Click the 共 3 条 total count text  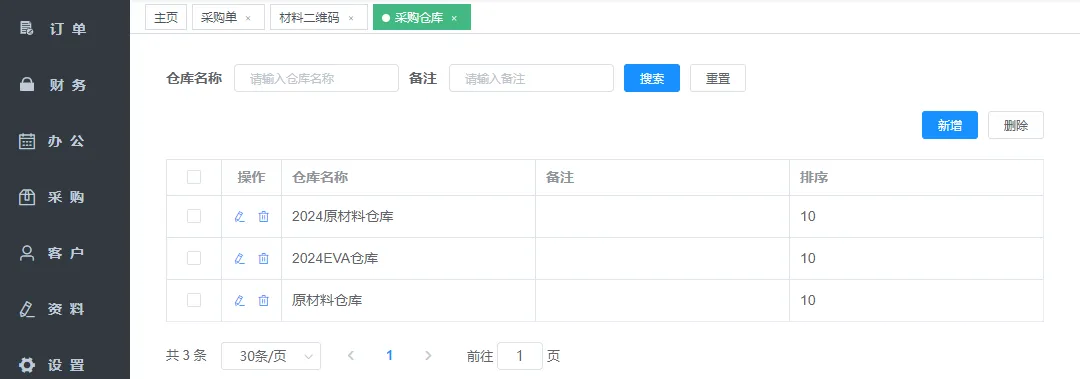point(186,356)
